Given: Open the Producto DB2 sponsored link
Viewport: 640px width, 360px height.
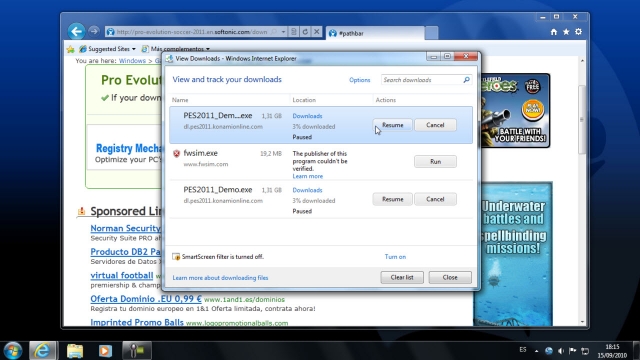Looking at the screenshot, I should [126, 252].
